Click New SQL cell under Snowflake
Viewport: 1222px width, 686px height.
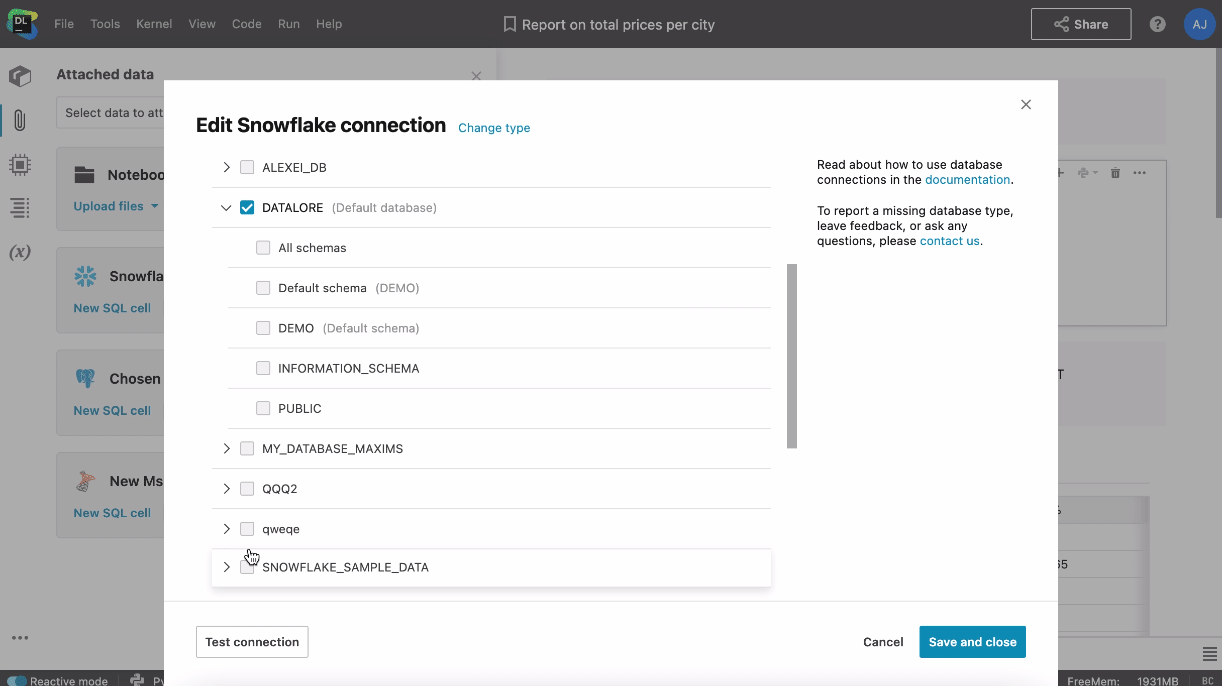(112, 308)
